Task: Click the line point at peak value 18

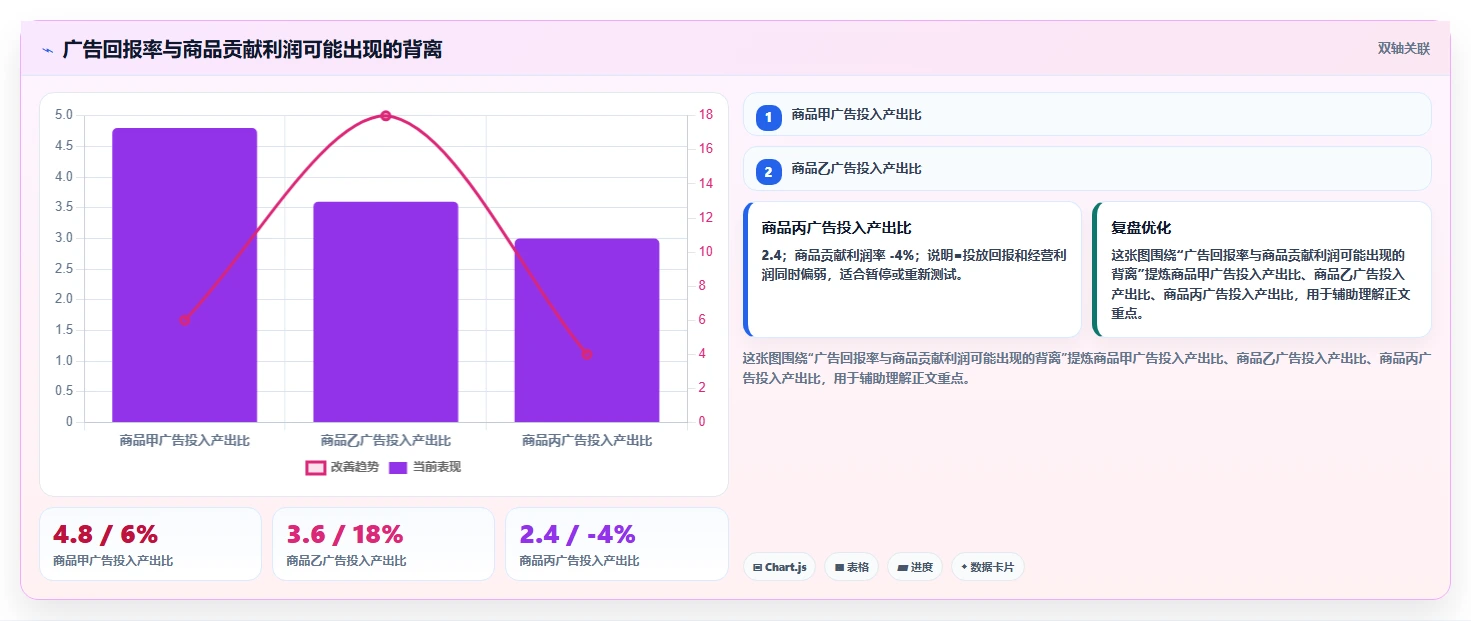Action: point(386,116)
